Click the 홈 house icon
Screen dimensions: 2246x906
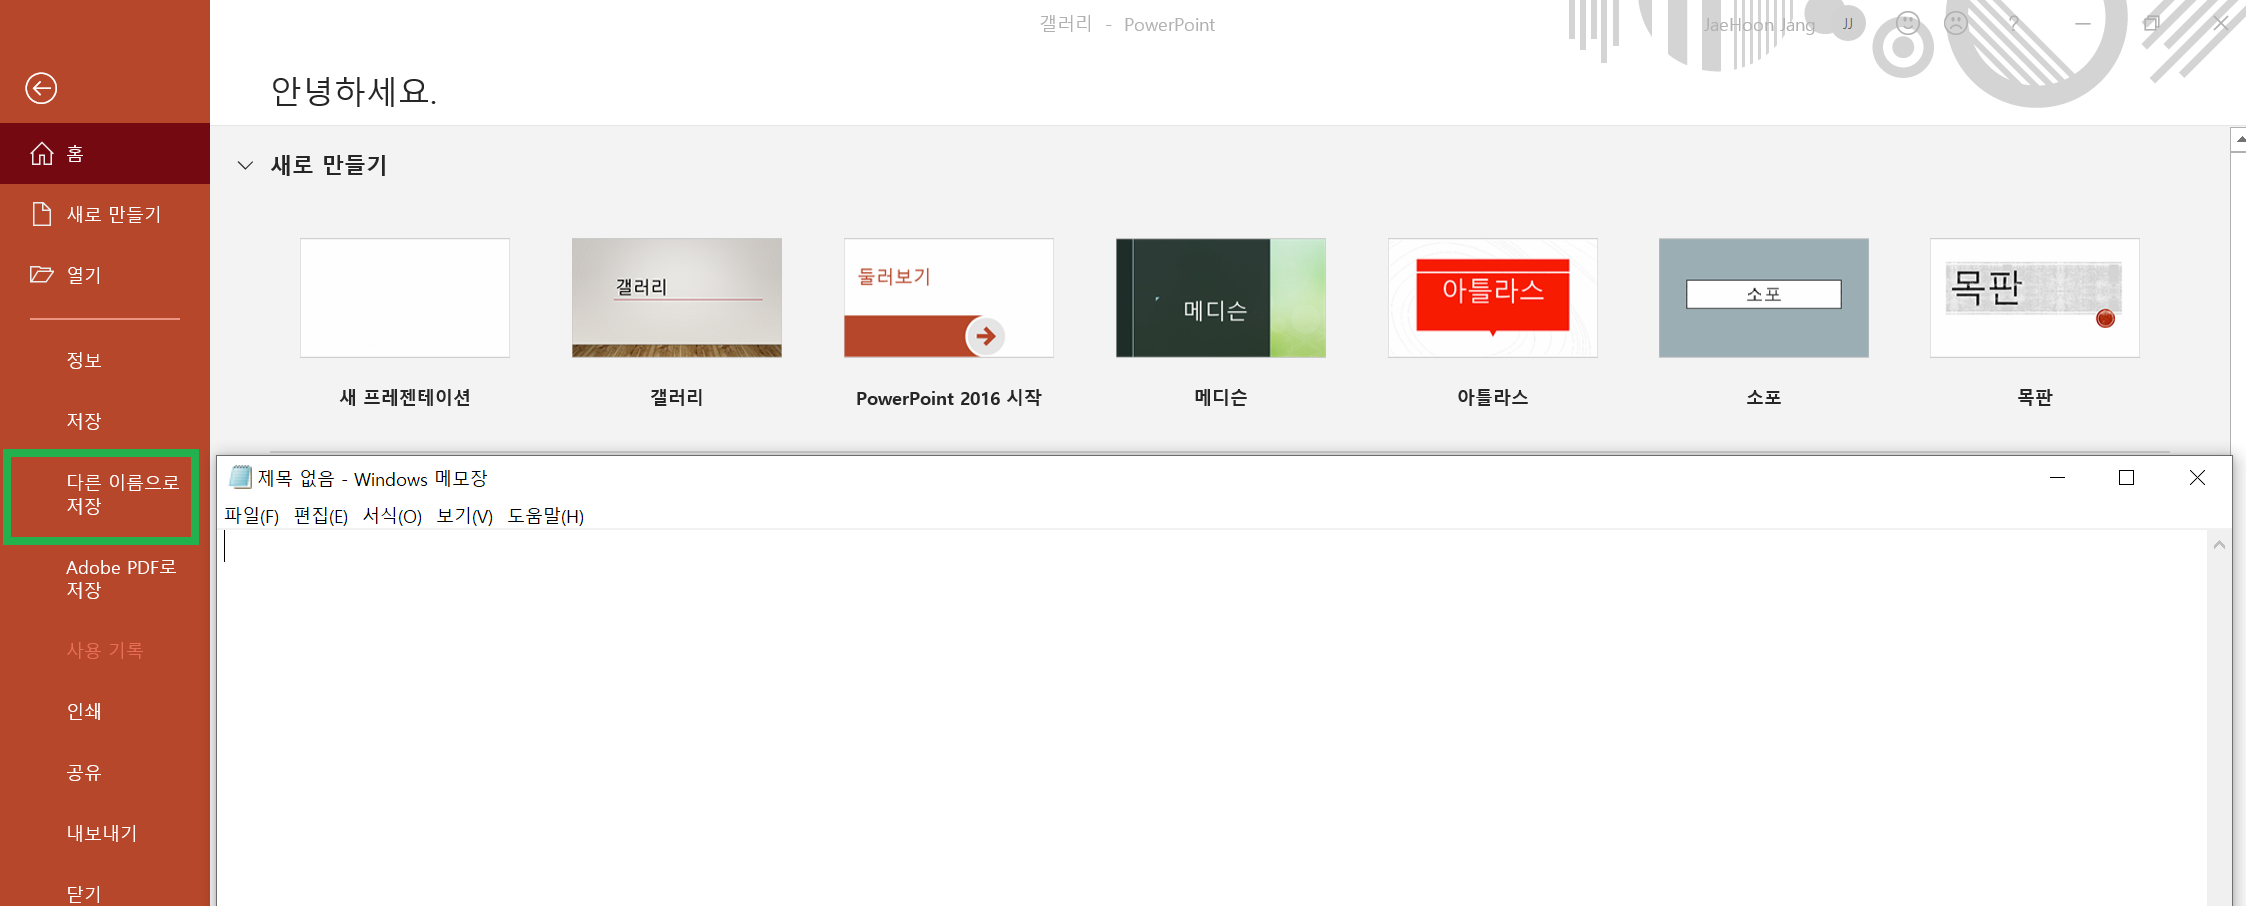coord(41,154)
